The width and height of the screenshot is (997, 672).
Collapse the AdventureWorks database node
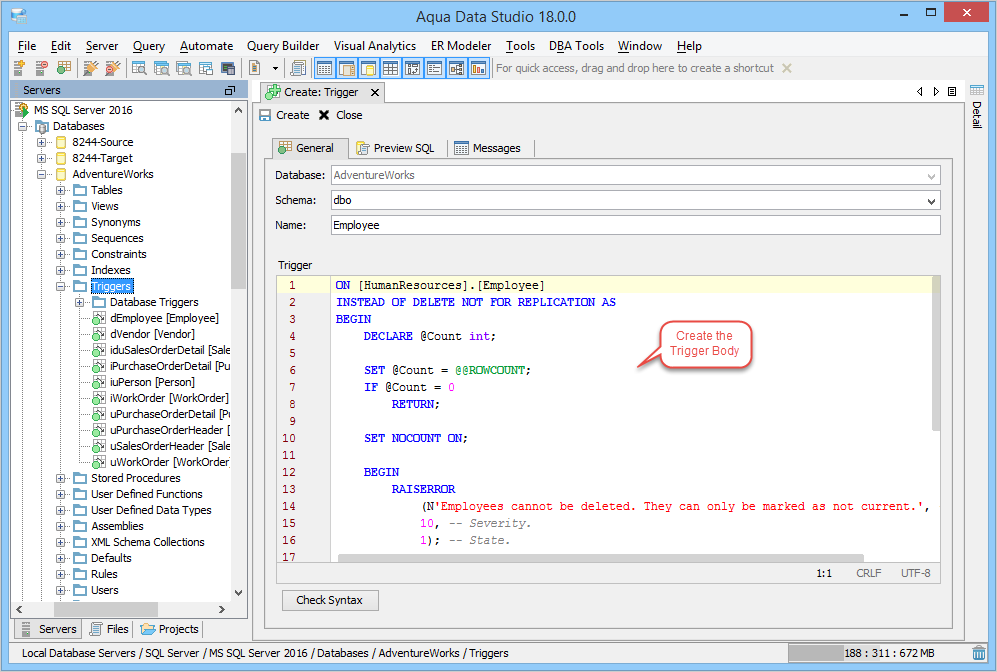(42, 174)
